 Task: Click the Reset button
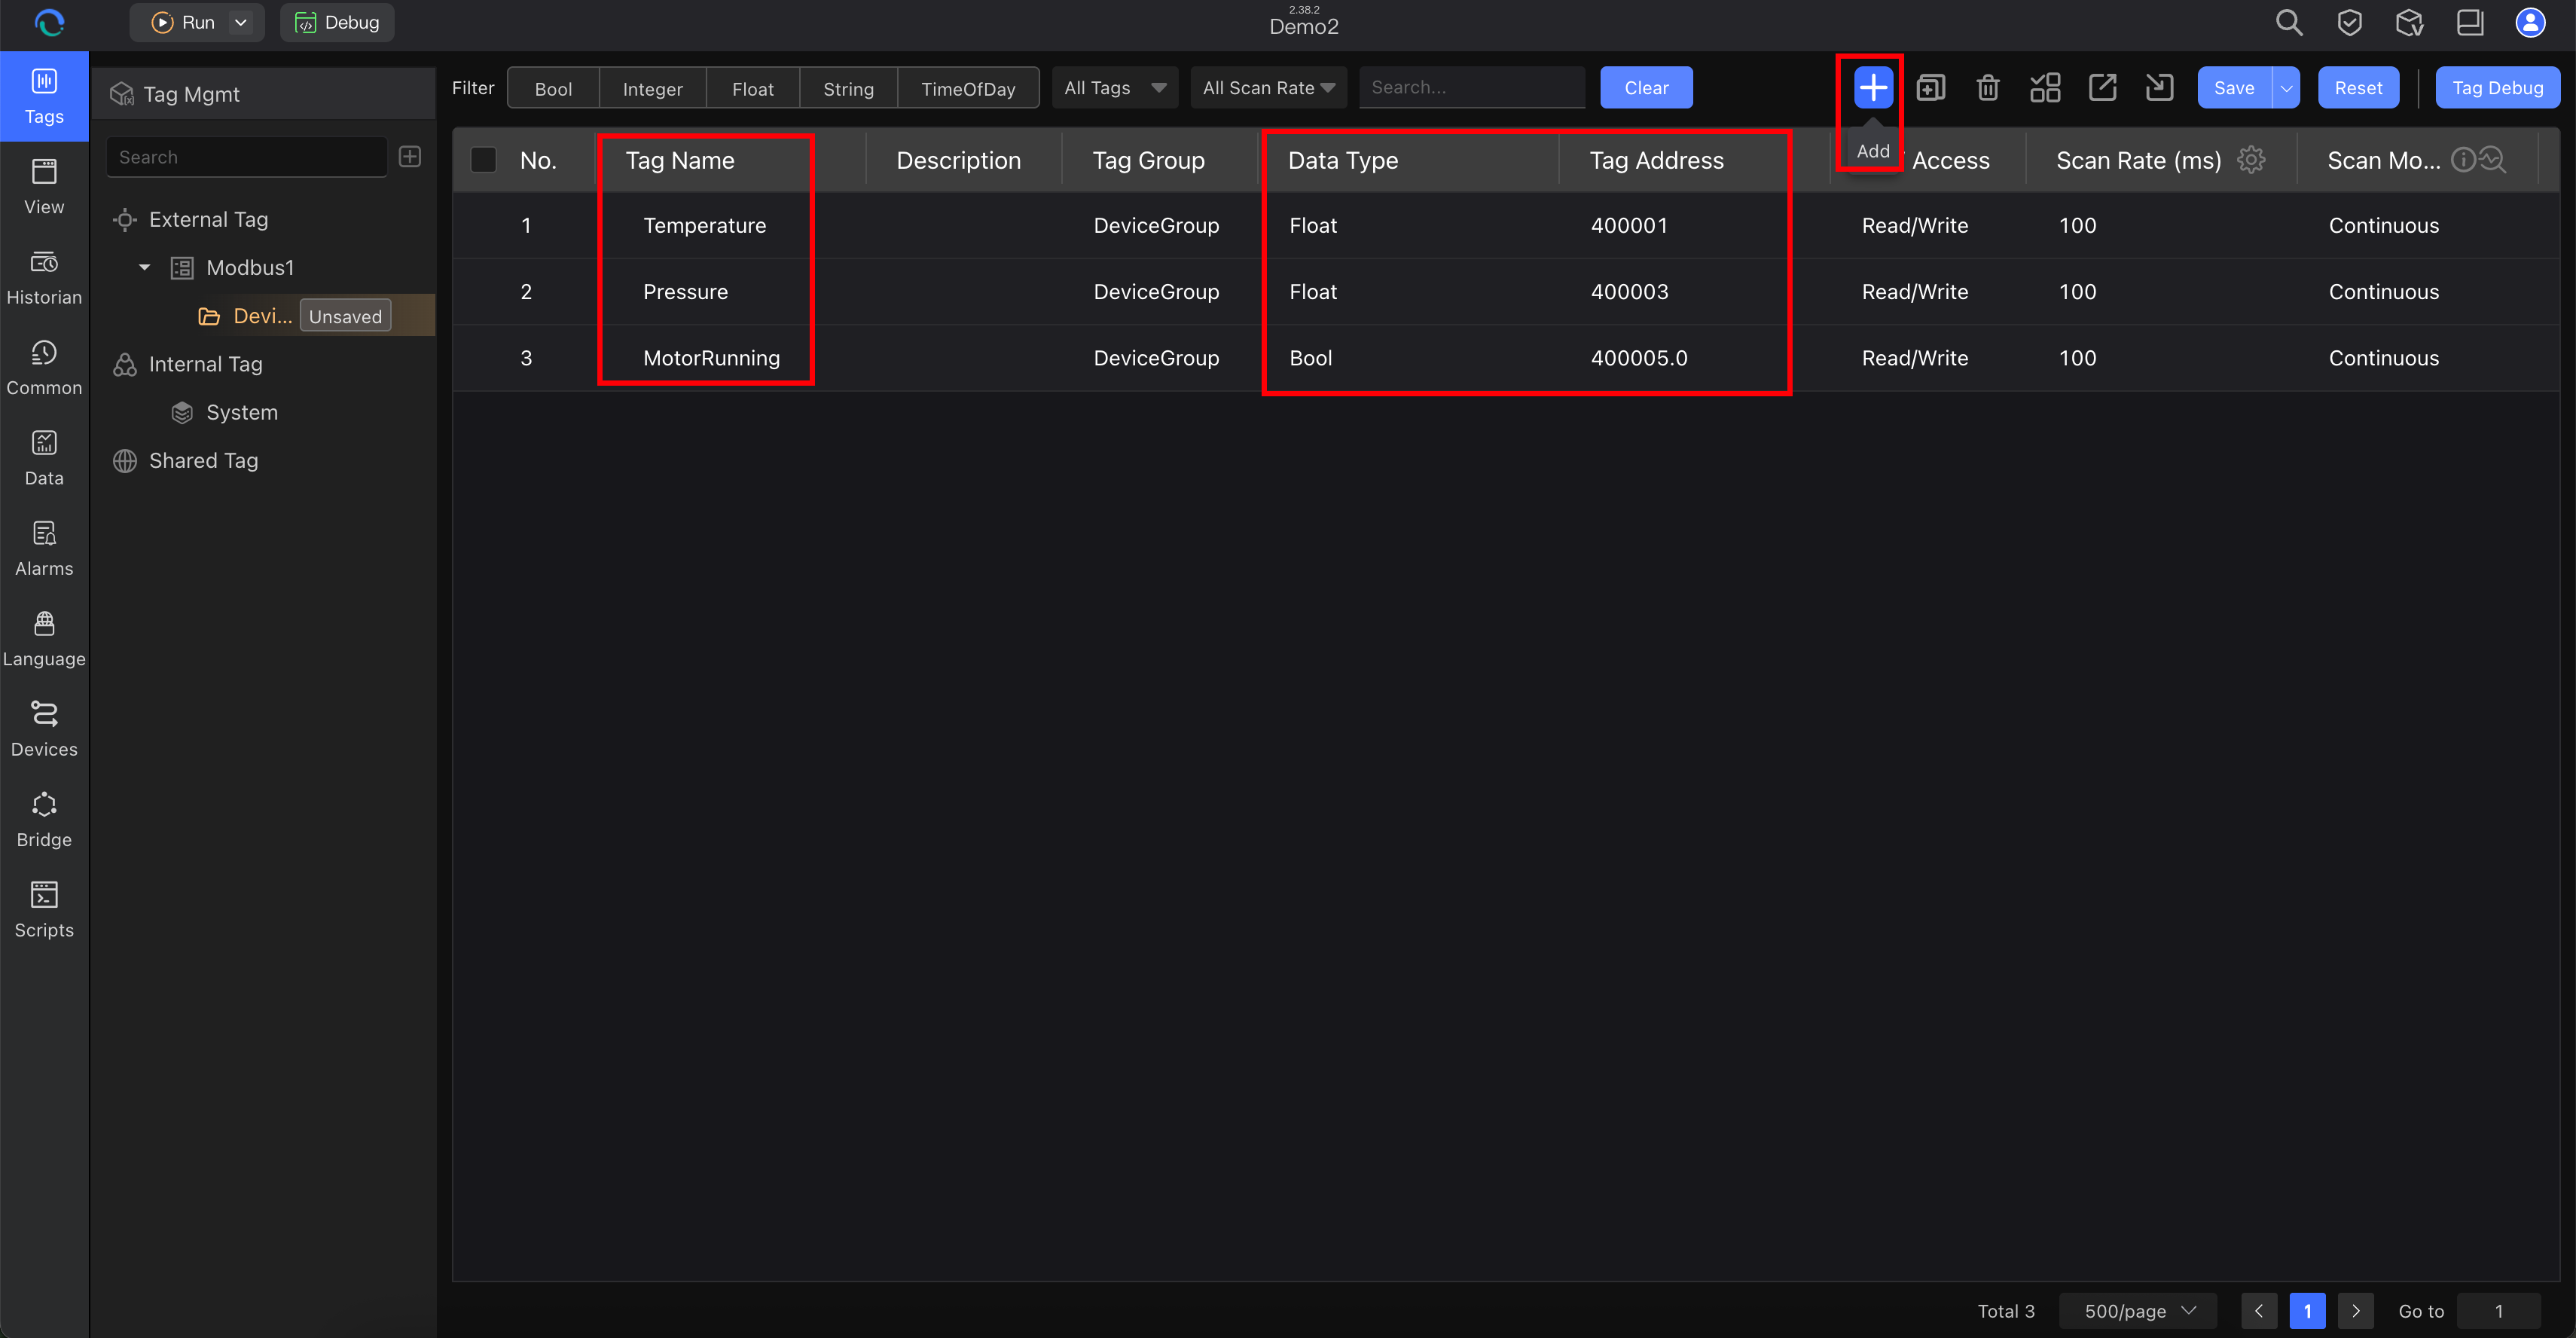click(x=2358, y=88)
